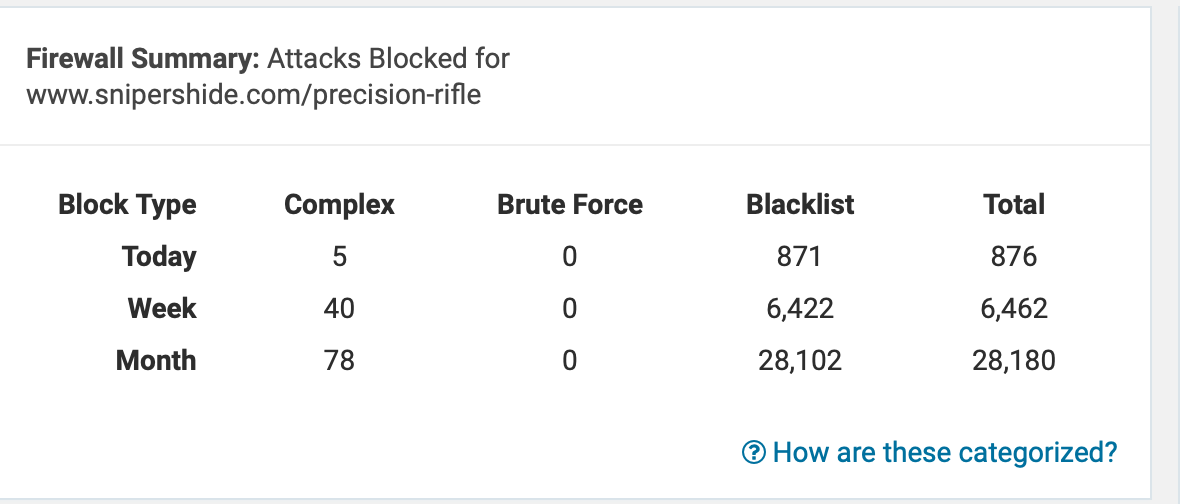Click the Block Type column header
This screenshot has height=504, width=1180.
127,205
